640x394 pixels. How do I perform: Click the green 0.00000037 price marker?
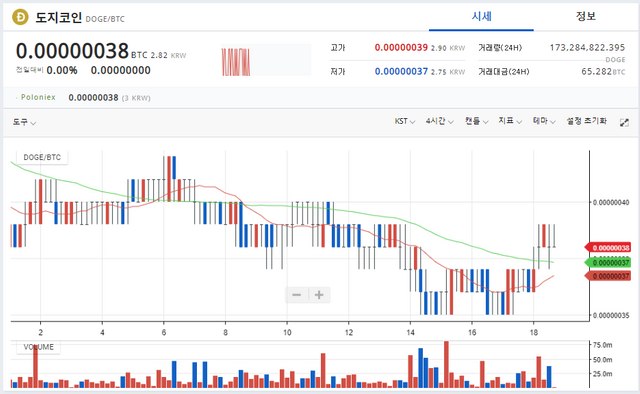[607, 263]
